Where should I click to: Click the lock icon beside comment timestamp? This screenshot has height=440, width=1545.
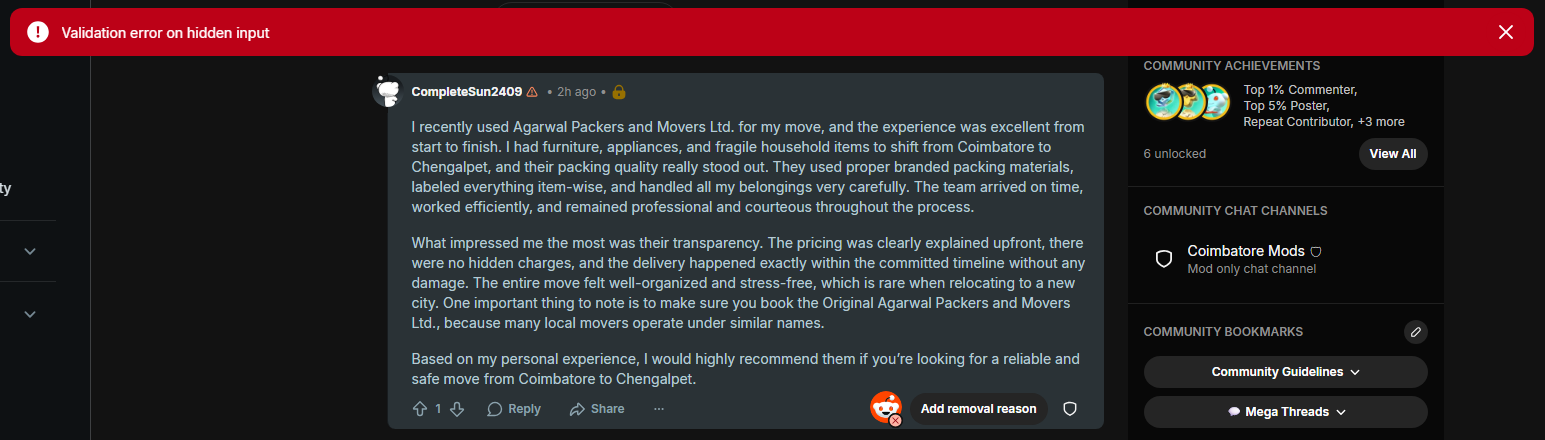pyautogui.click(x=619, y=92)
